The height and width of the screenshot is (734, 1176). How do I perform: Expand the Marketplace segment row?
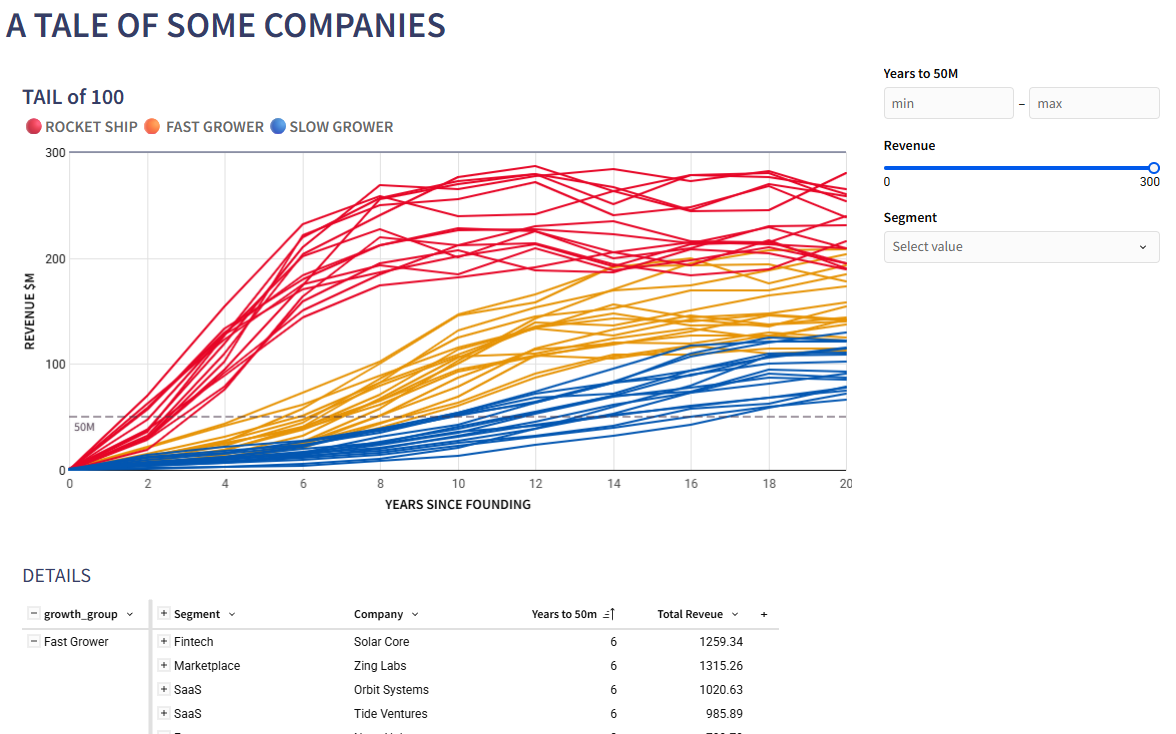(x=164, y=666)
